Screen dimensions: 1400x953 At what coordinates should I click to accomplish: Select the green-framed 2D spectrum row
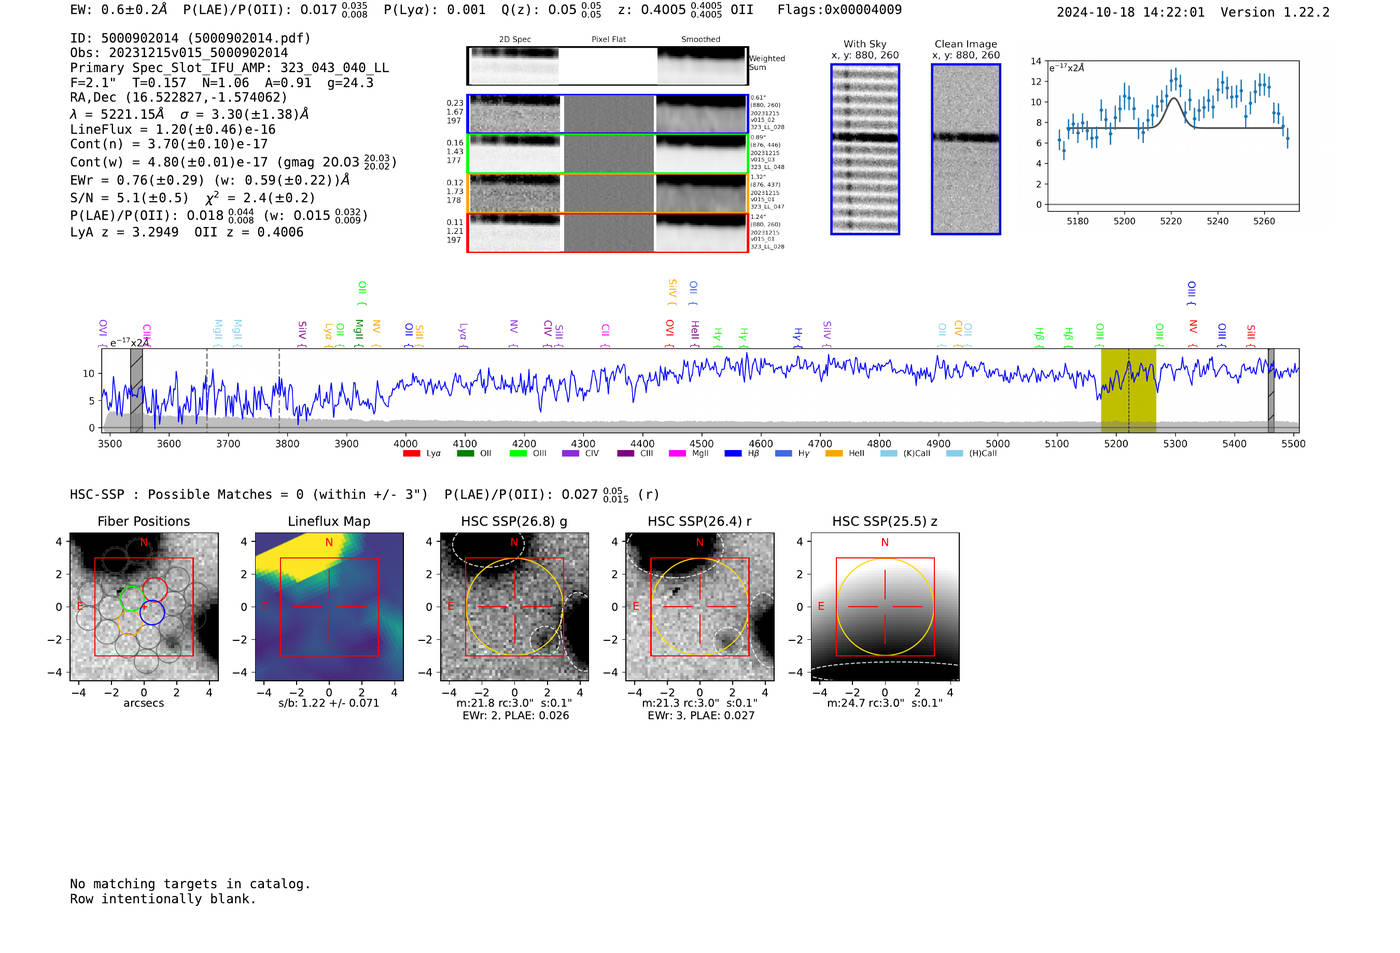608,154
